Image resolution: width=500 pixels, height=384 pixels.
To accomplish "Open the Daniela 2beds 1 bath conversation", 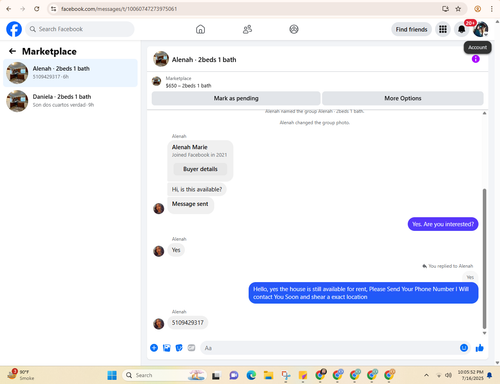I will tap(70, 101).
